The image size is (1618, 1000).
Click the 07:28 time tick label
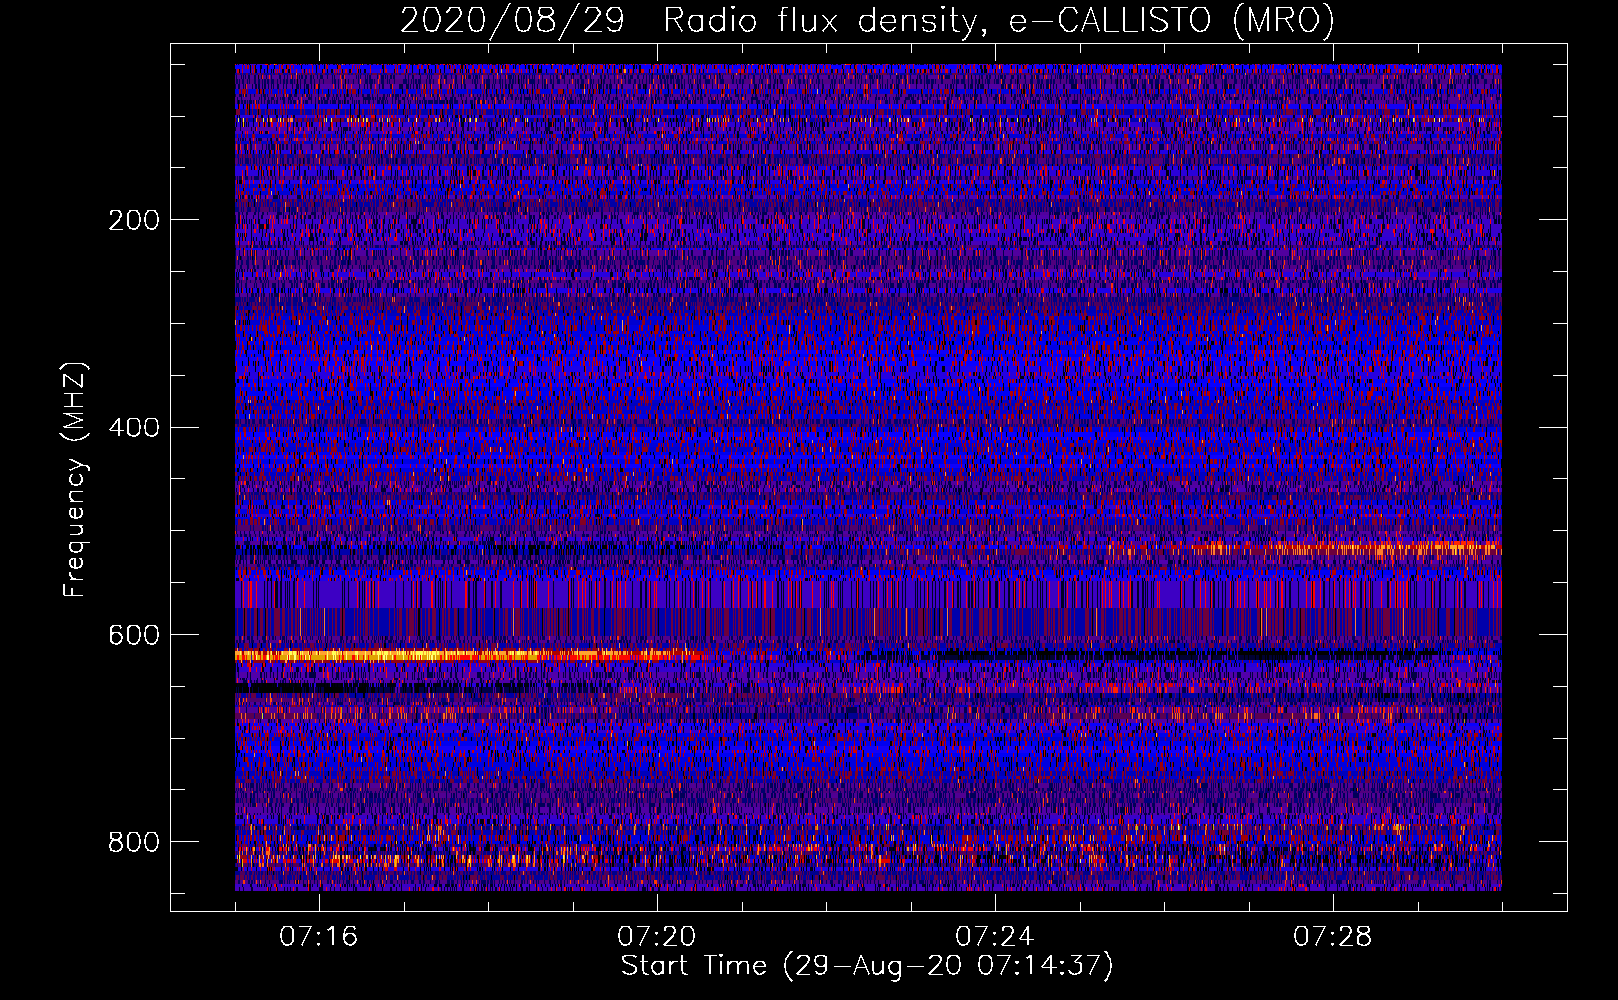pos(1333,937)
